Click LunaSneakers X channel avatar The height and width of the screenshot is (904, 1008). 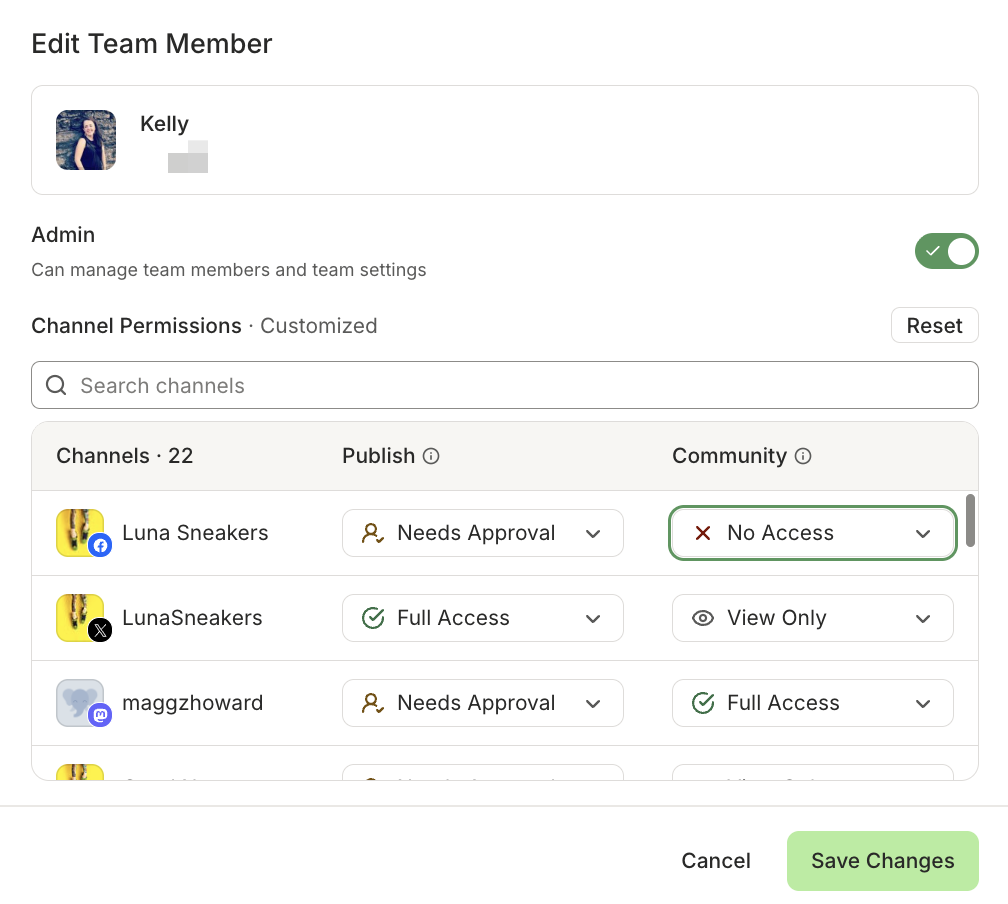point(80,617)
